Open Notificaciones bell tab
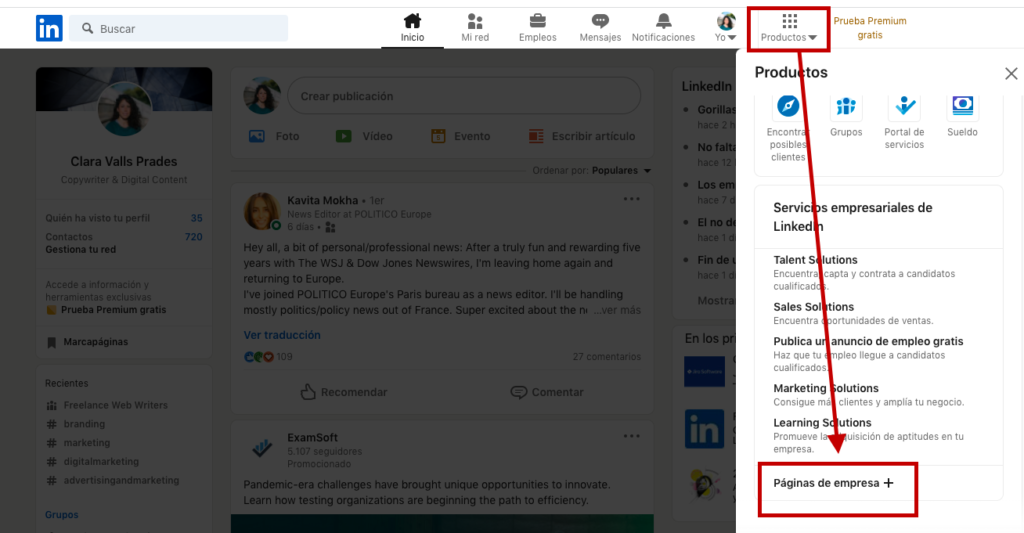 pos(663,28)
